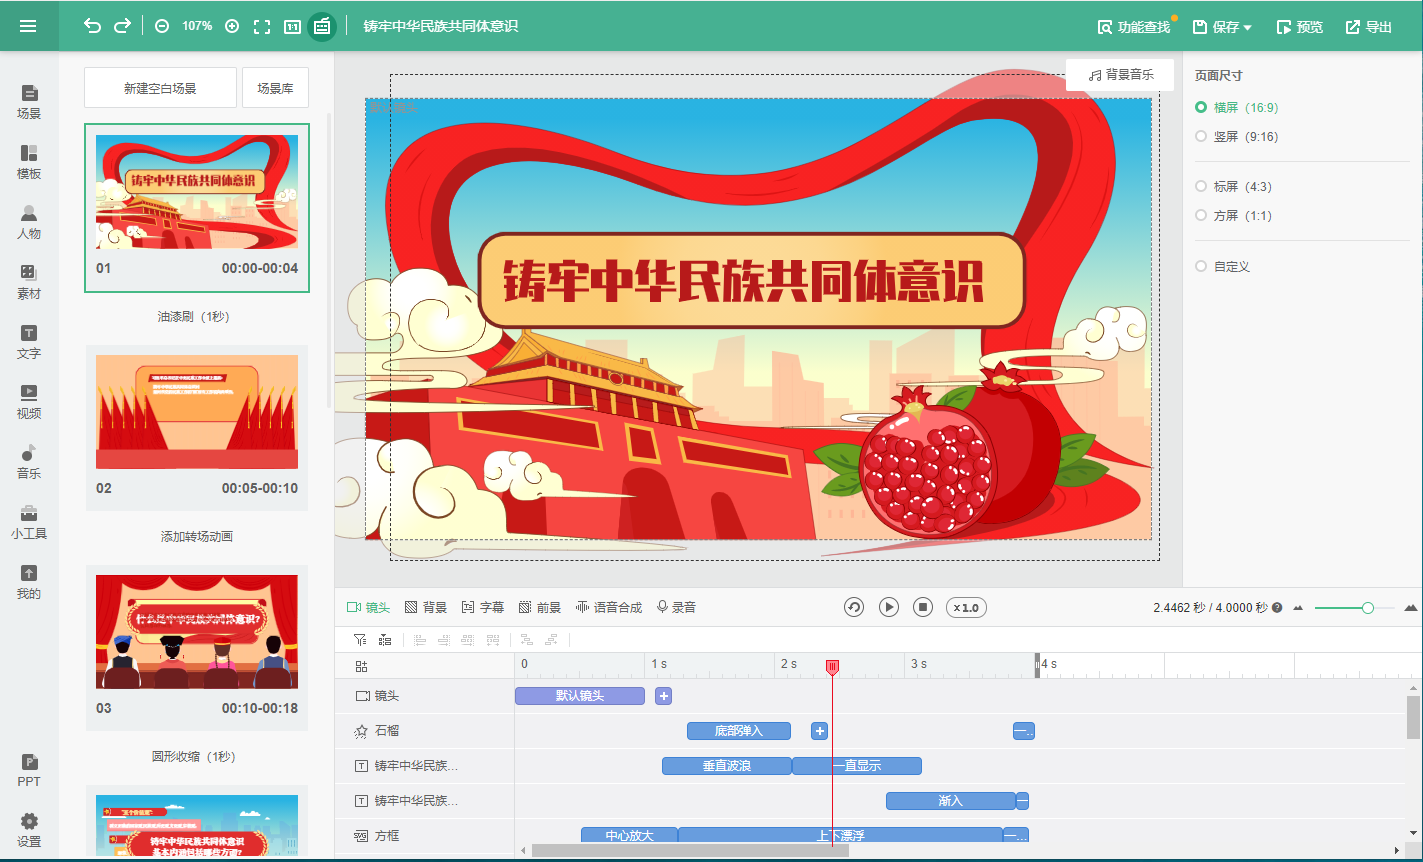Select scene 03 thumbnail
The height and width of the screenshot is (862, 1423).
pos(197,632)
